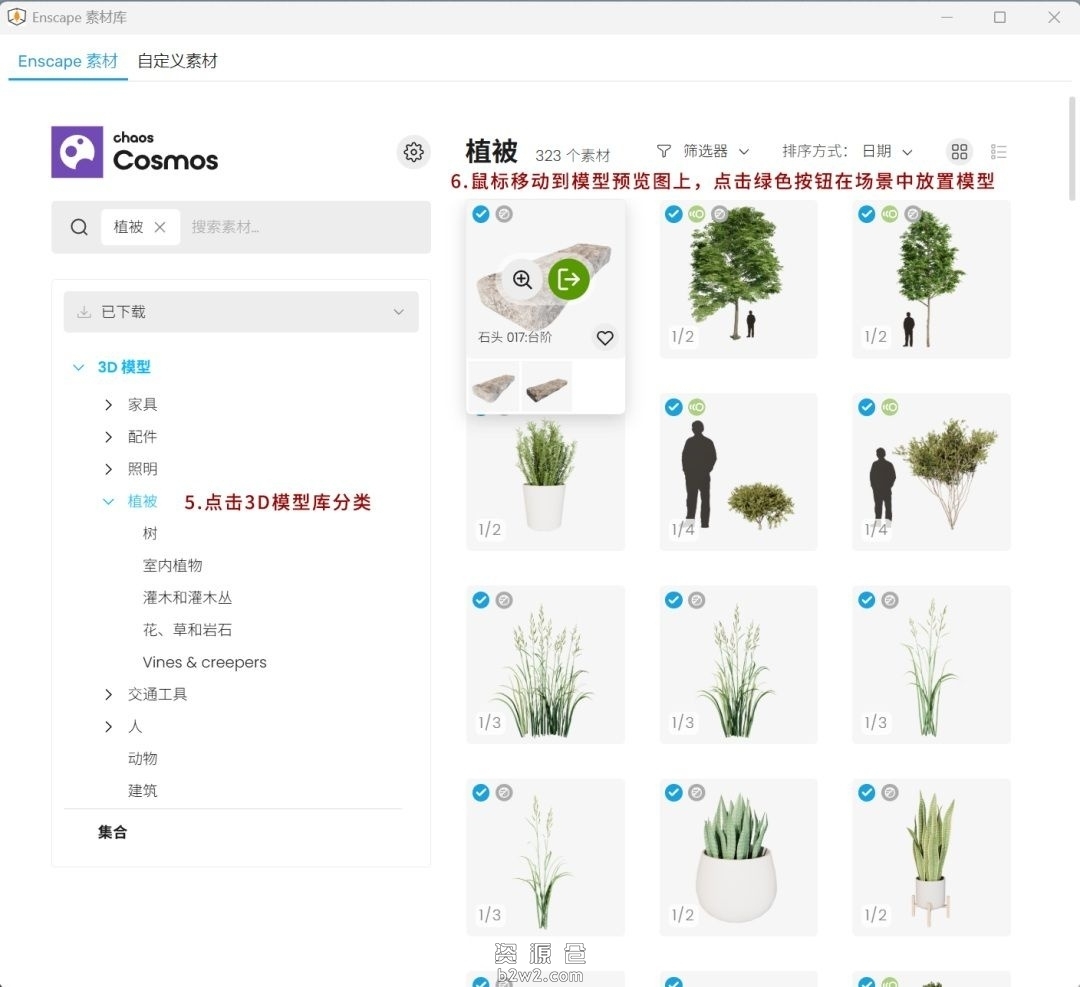Click the magnifier to preview 石头 017
Viewport: 1080px width, 987px height.
click(x=521, y=280)
